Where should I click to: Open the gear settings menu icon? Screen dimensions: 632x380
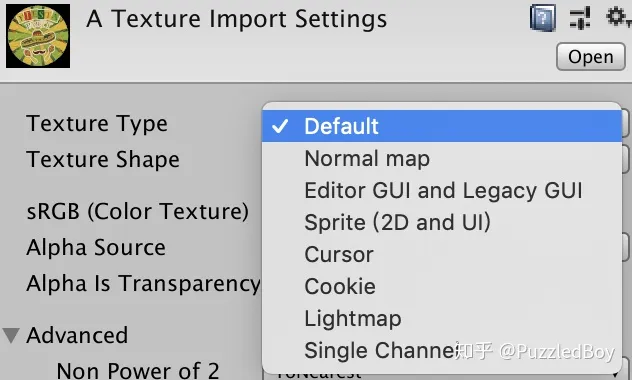[617, 17]
